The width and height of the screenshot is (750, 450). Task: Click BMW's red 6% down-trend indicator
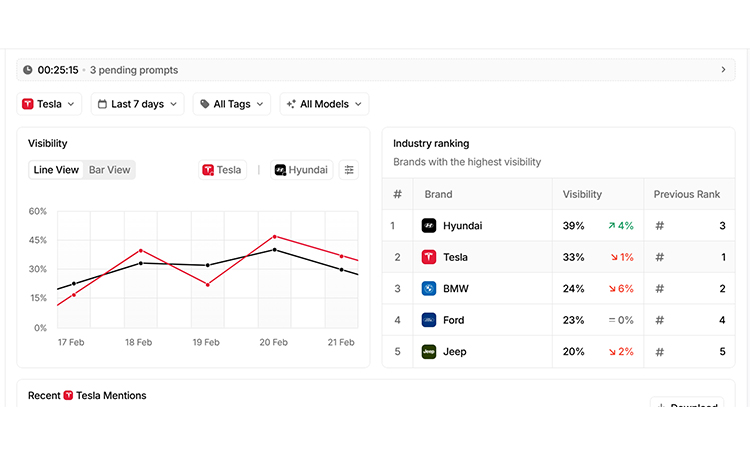tap(621, 288)
